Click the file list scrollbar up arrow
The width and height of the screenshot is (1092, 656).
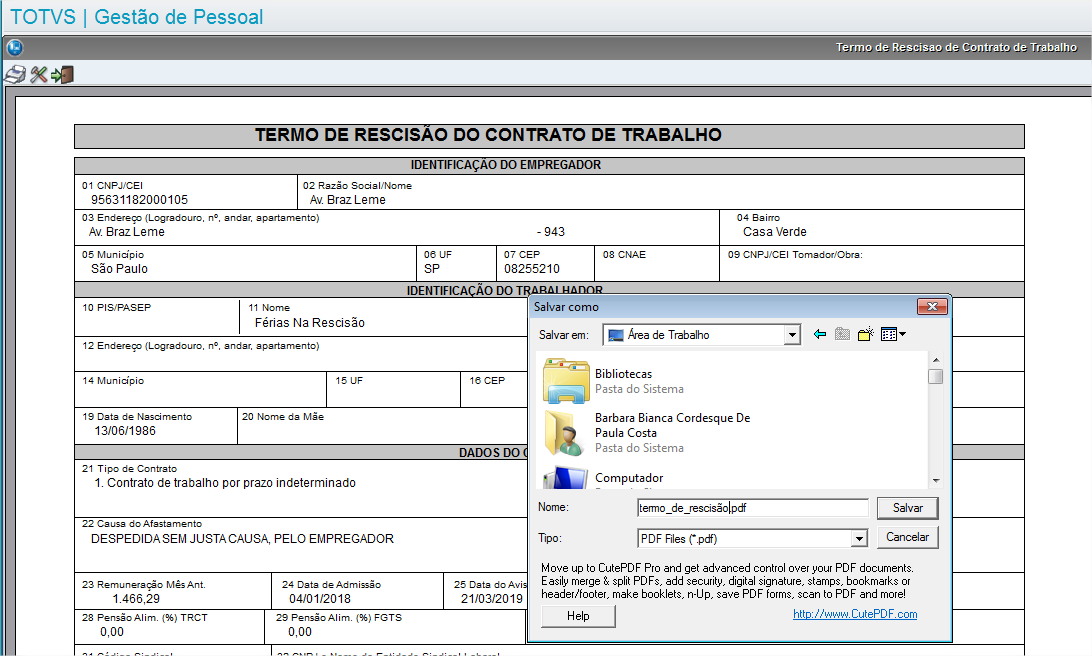(936, 360)
